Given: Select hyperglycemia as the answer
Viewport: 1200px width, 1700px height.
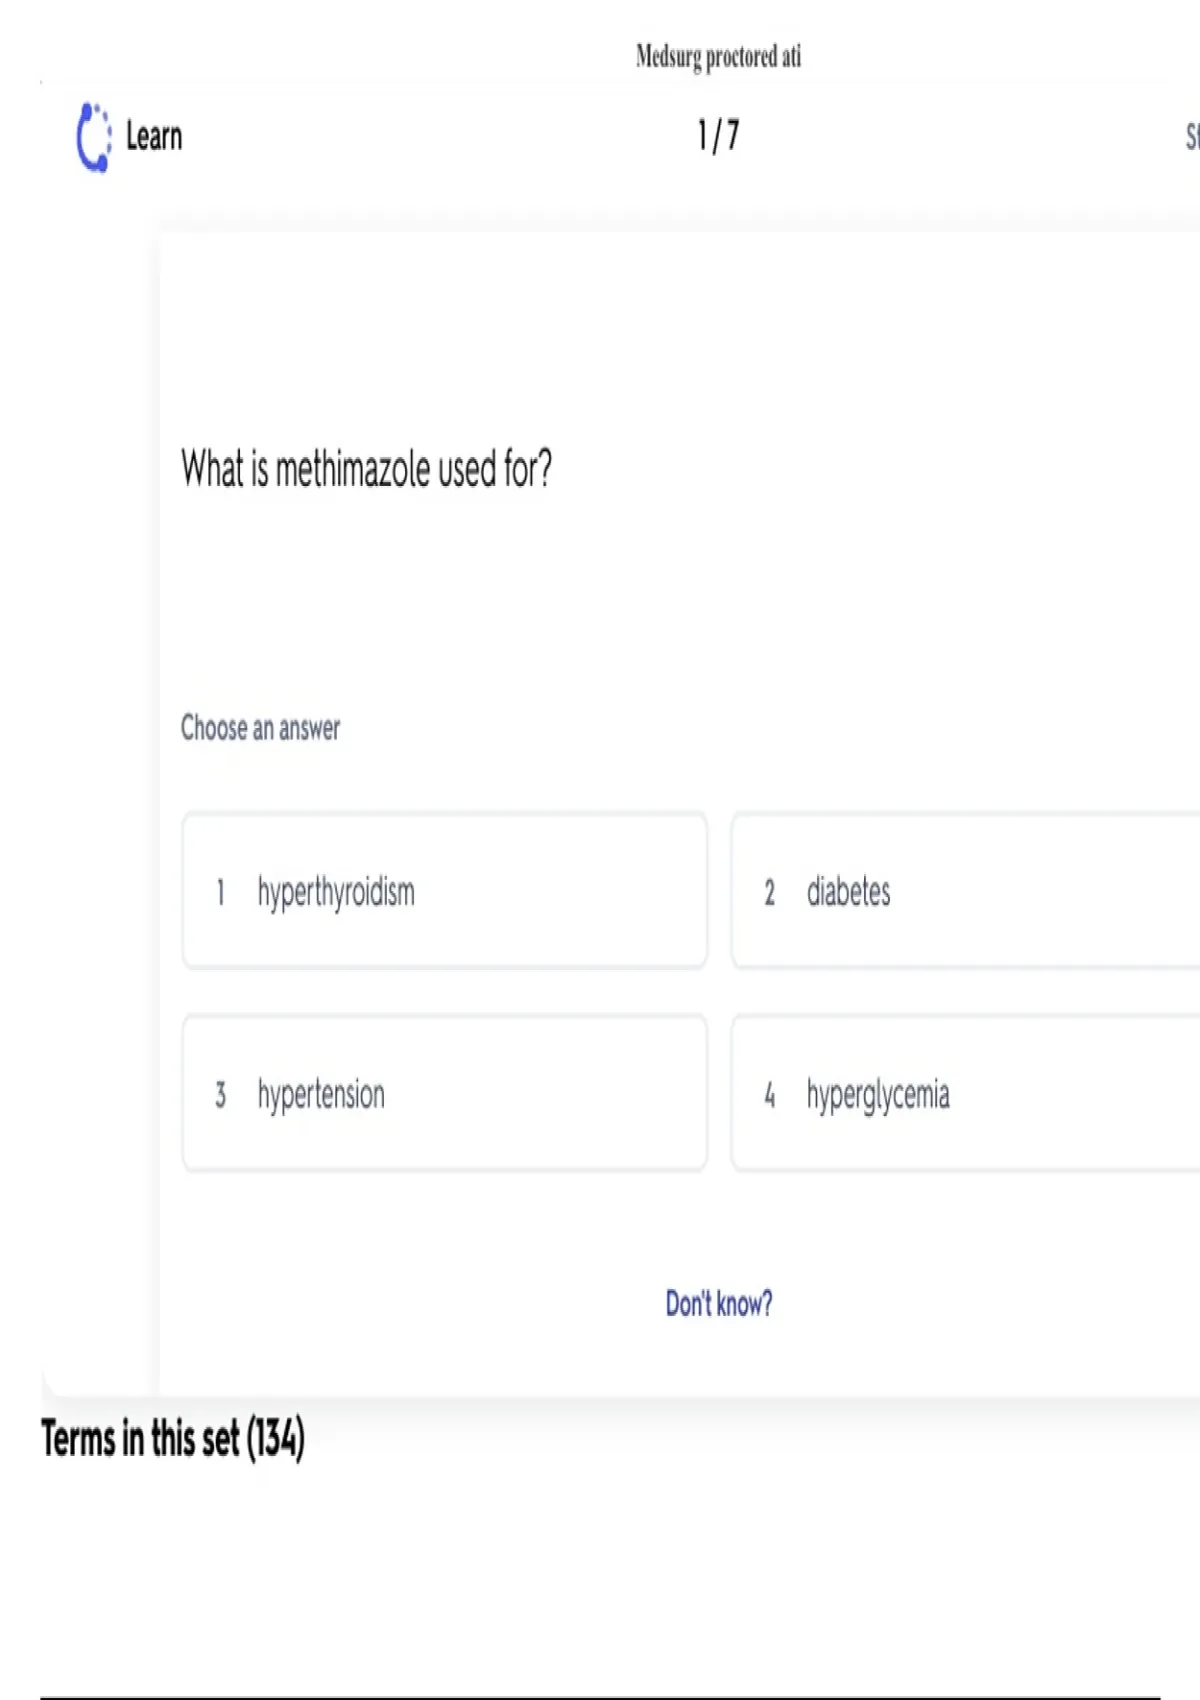Looking at the screenshot, I should [965, 1093].
